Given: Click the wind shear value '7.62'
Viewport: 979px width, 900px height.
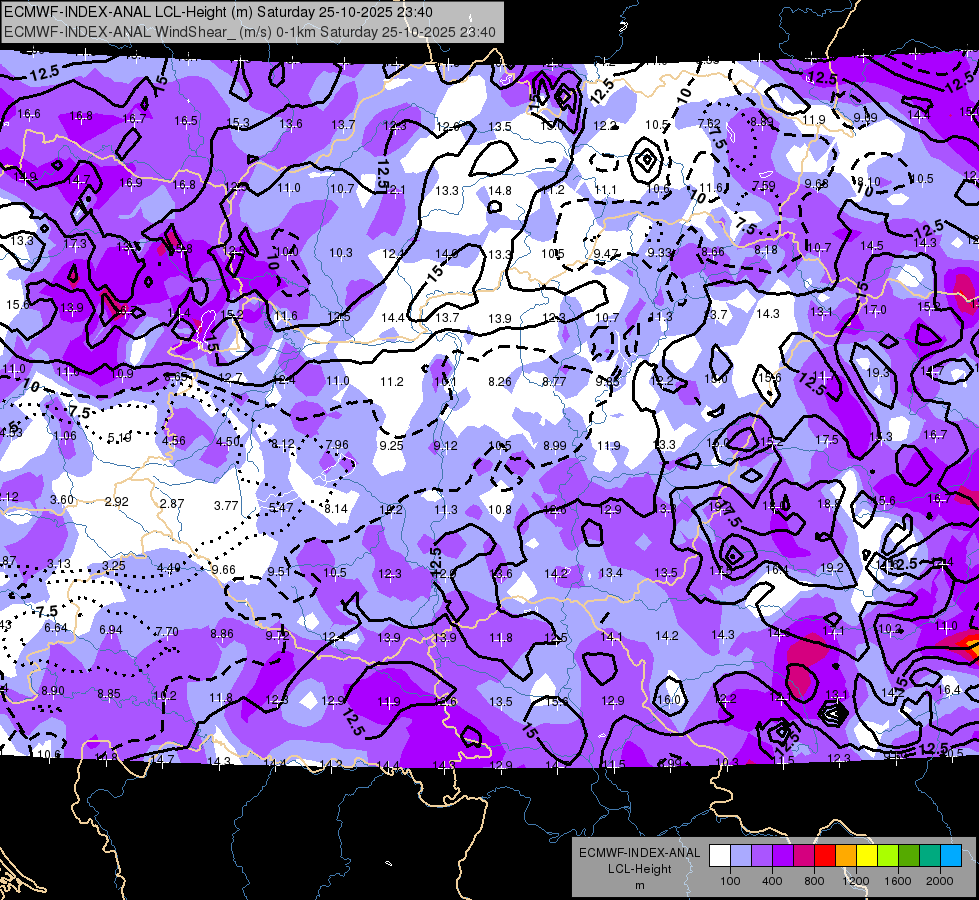Looking at the screenshot, I should (709, 124).
